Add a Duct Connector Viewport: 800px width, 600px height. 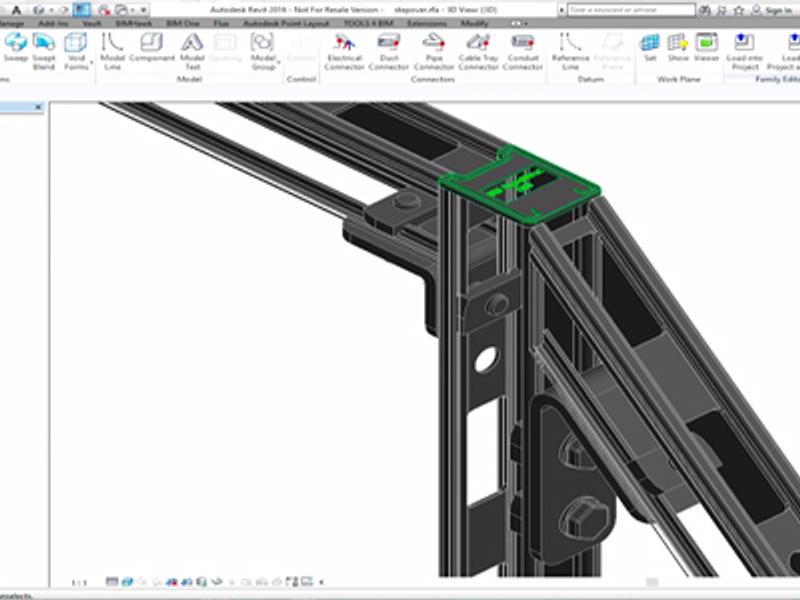point(389,48)
